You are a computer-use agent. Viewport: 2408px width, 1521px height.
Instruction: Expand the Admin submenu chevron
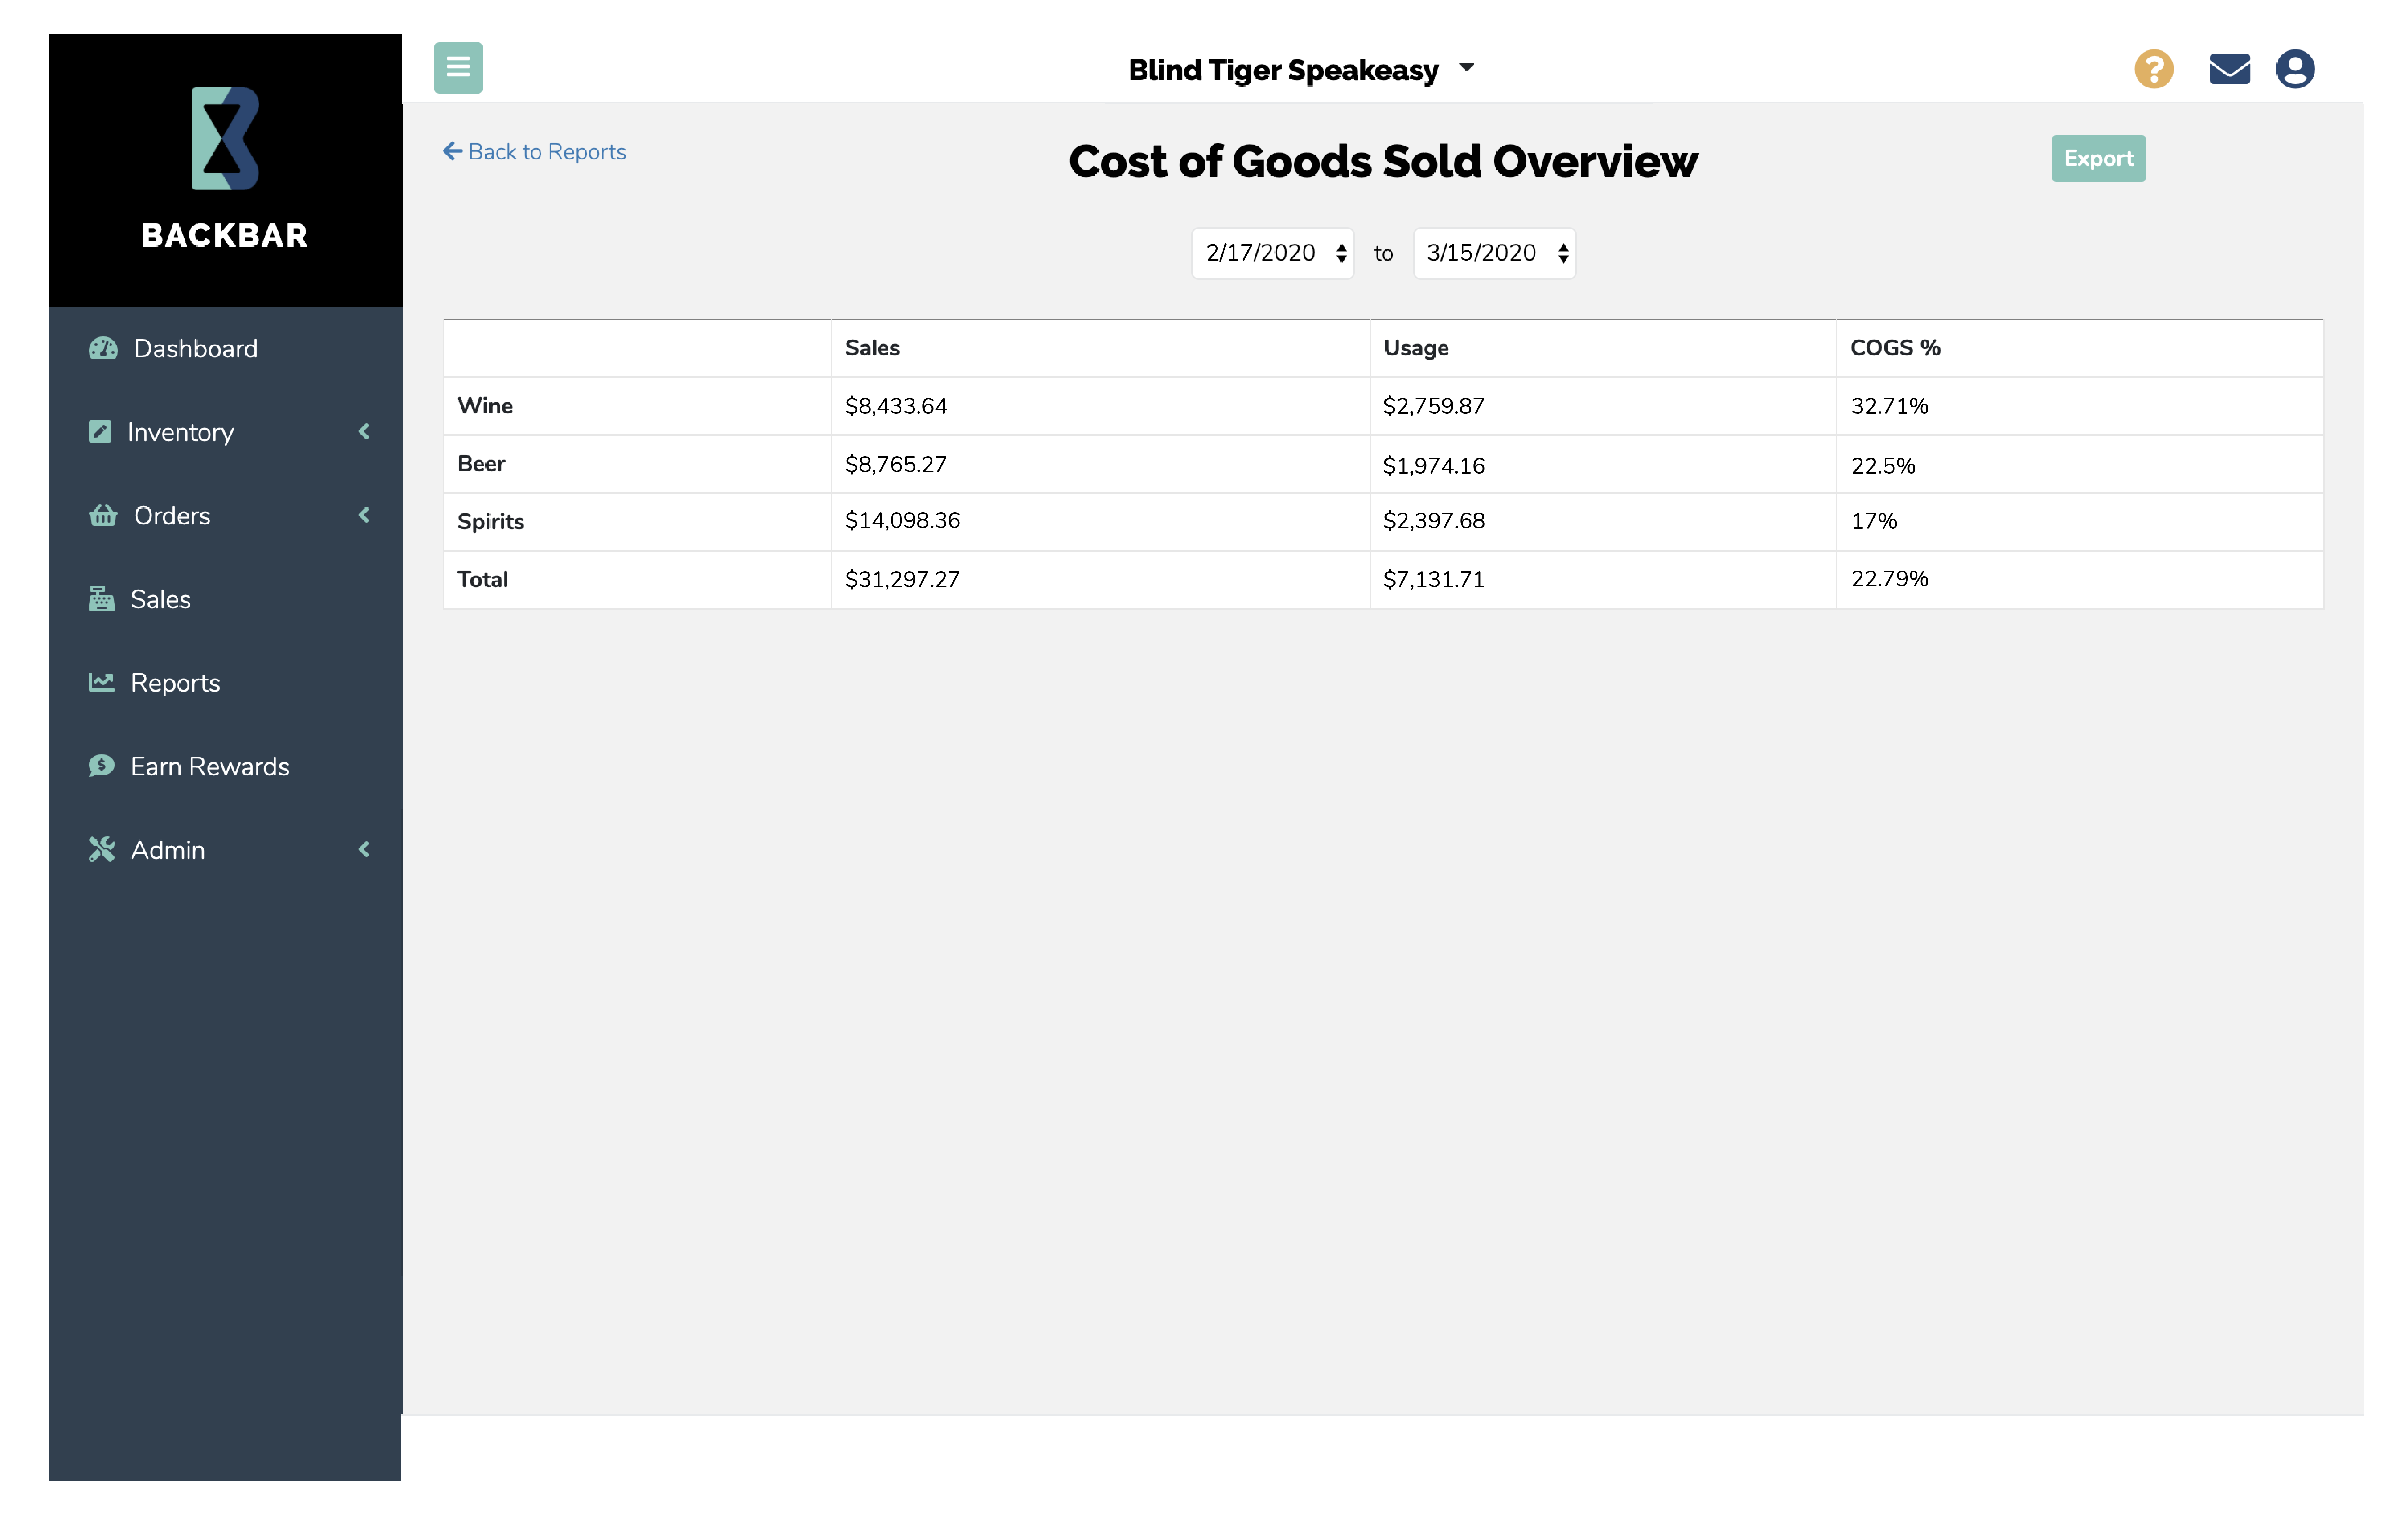coord(364,849)
